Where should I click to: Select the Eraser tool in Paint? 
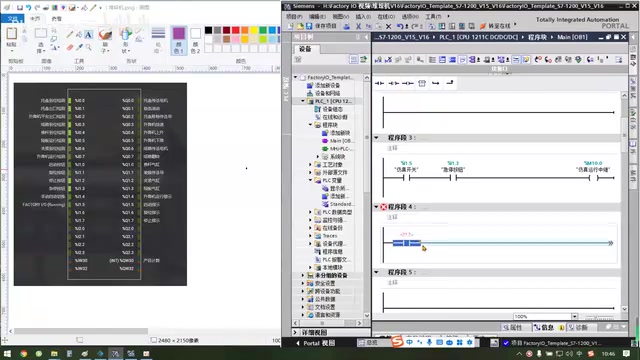[x=70, y=47]
